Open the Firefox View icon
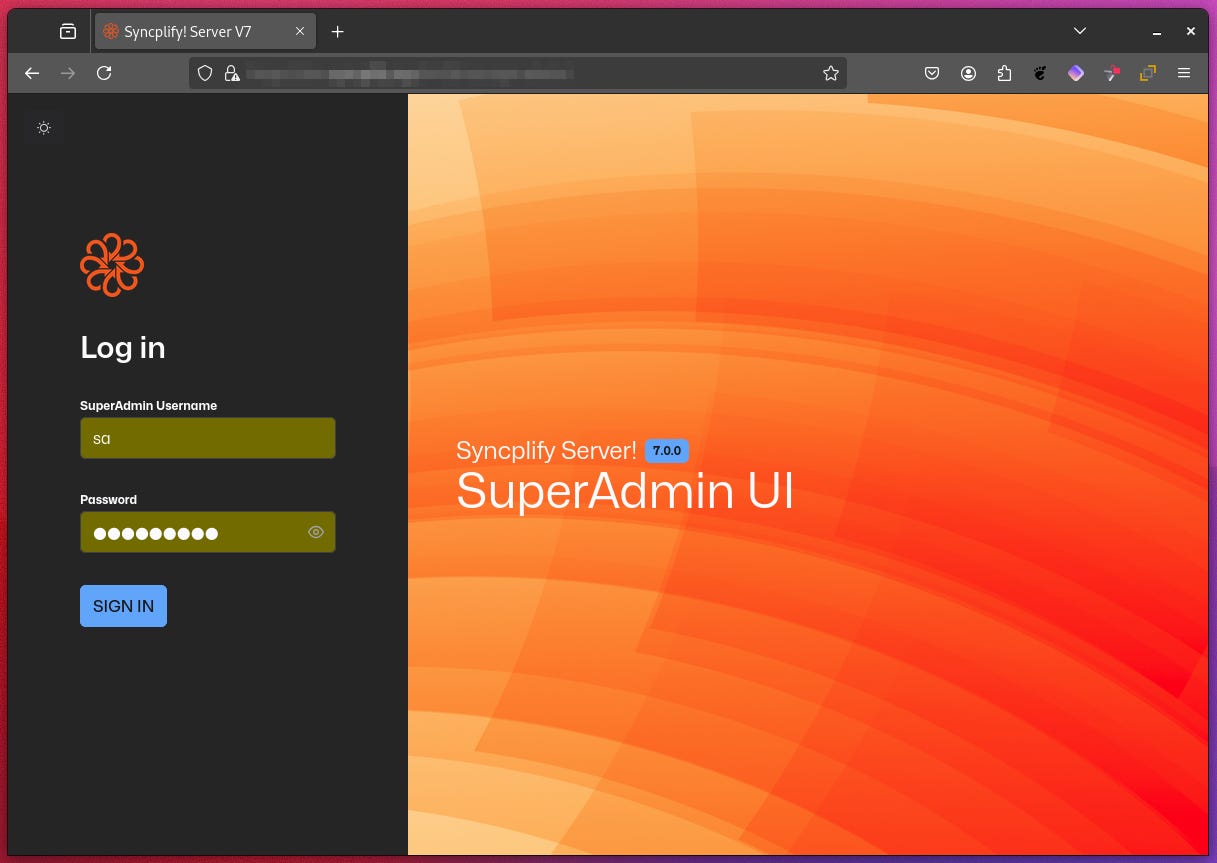The width and height of the screenshot is (1217, 863). [x=68, y=32]
